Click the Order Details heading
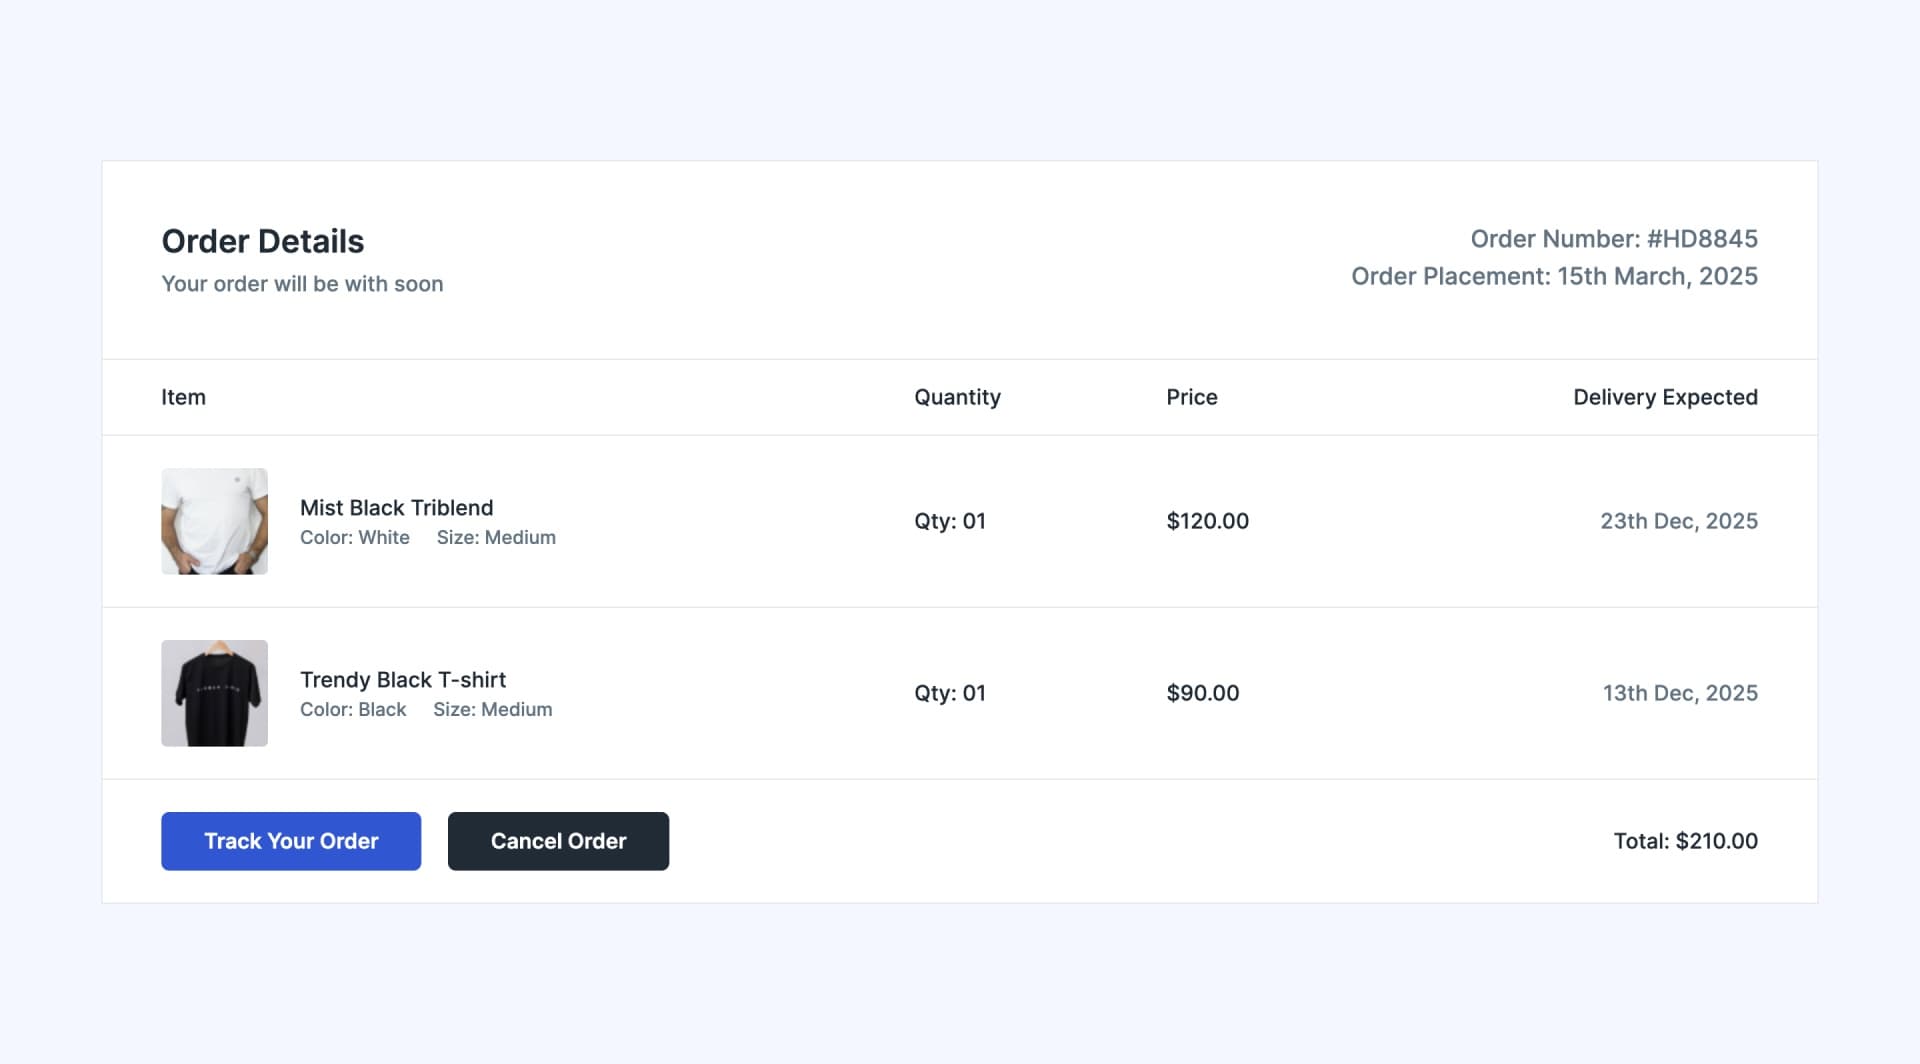Image resolution: width=1920 pixels, height=1064 pixels. pos(263,241)
